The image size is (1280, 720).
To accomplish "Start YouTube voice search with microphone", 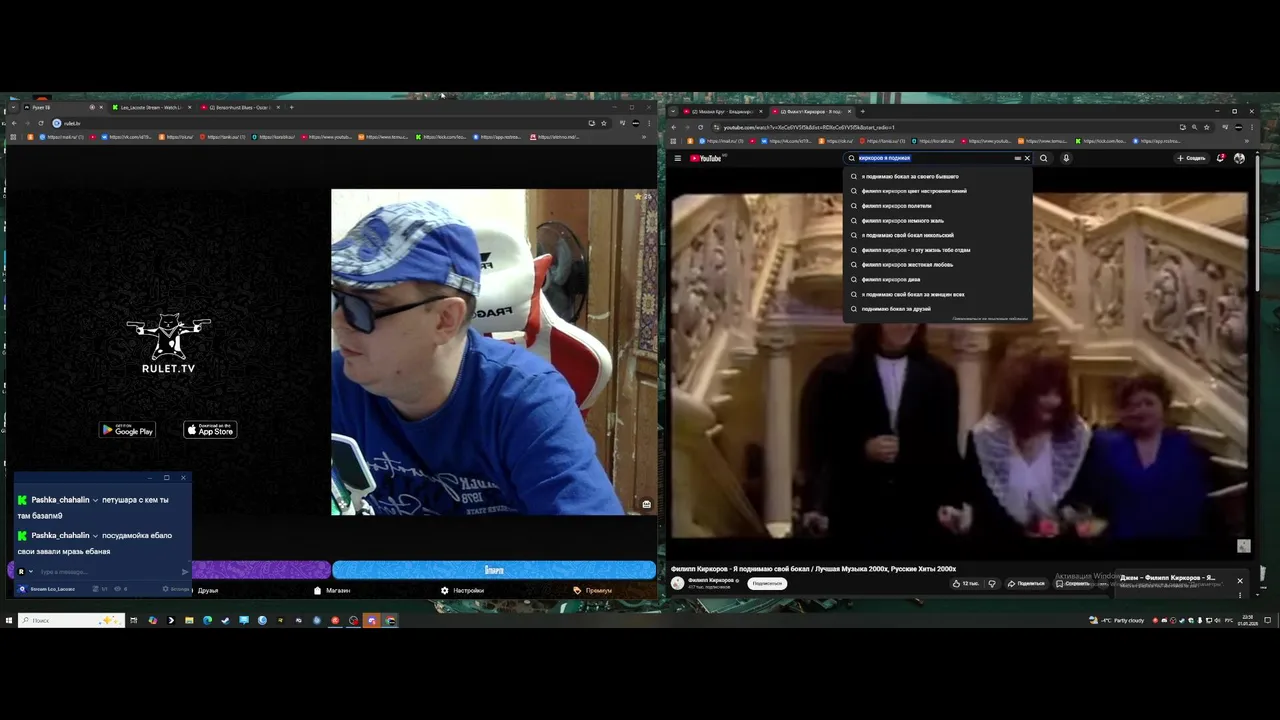I will point(1066,158).
